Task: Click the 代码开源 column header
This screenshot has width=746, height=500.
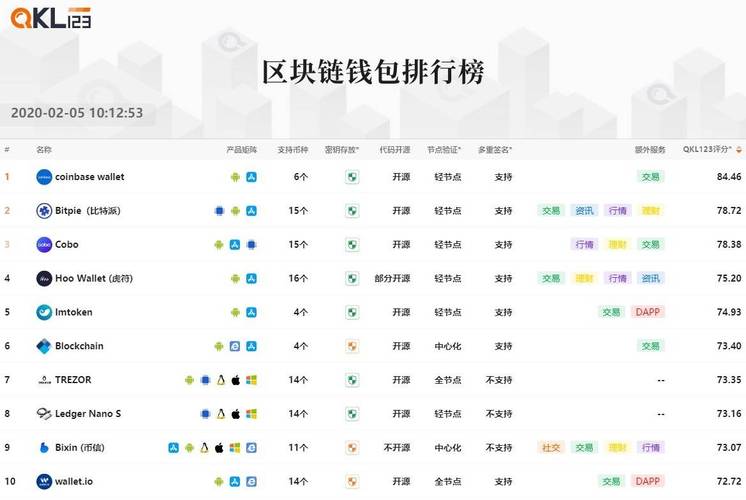Action: pos(395,150)
